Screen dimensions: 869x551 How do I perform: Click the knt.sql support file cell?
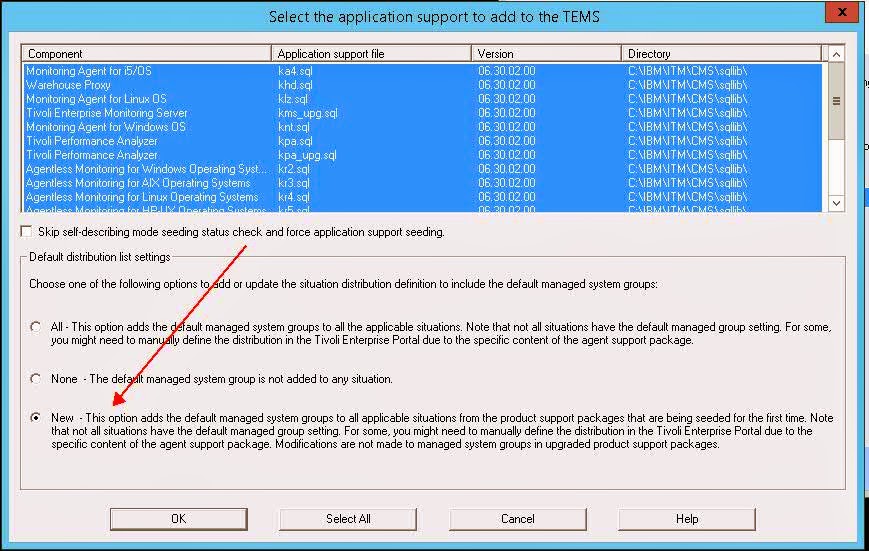(294, 127)
